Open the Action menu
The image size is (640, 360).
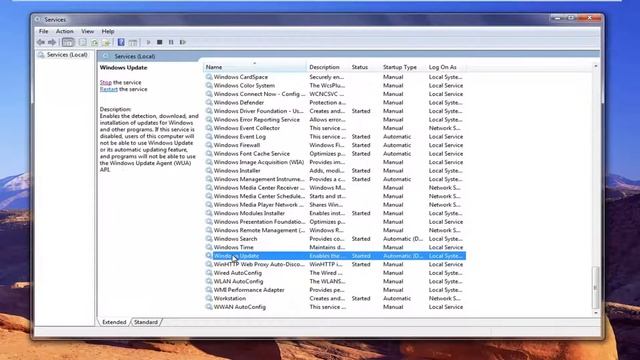(x=64, y=31)
